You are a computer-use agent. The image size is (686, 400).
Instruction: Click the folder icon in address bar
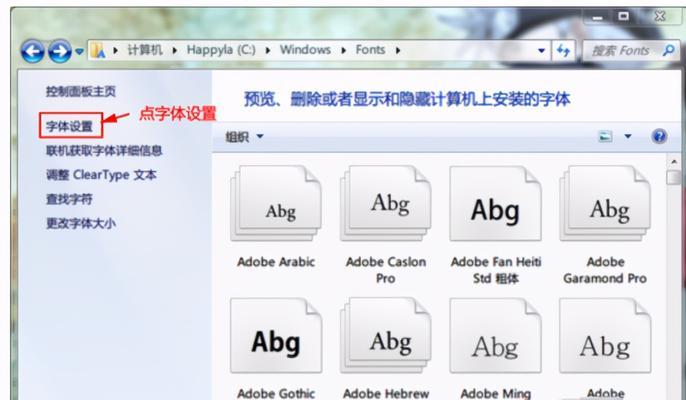pyautogui.click(x=98, y=51)
